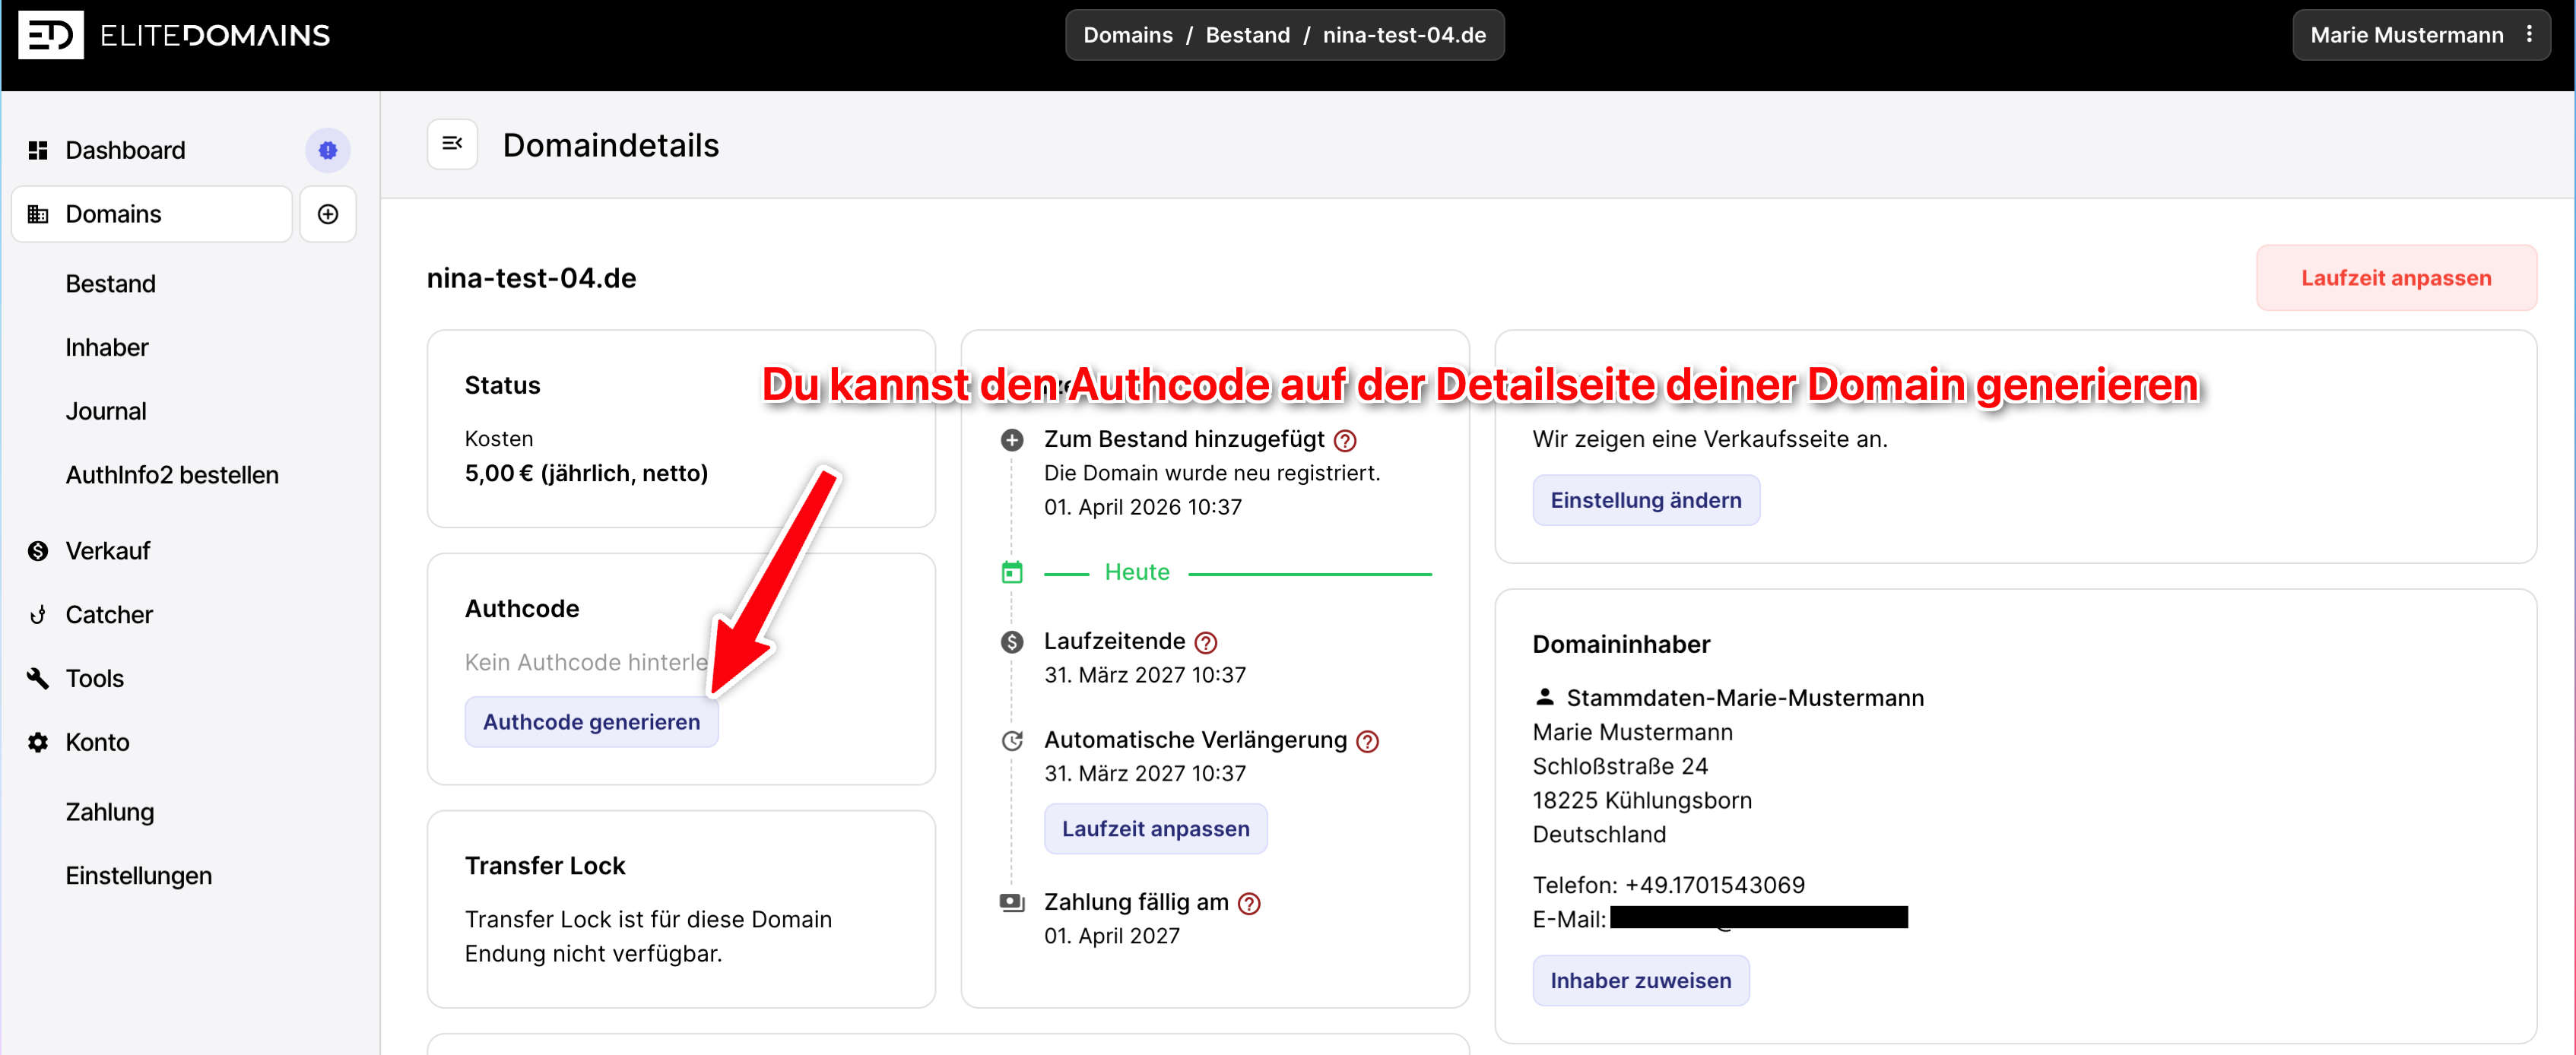Open Zahlung submenu entry
Viewport: 2576px width, 1055px height.
click(110, 812)
